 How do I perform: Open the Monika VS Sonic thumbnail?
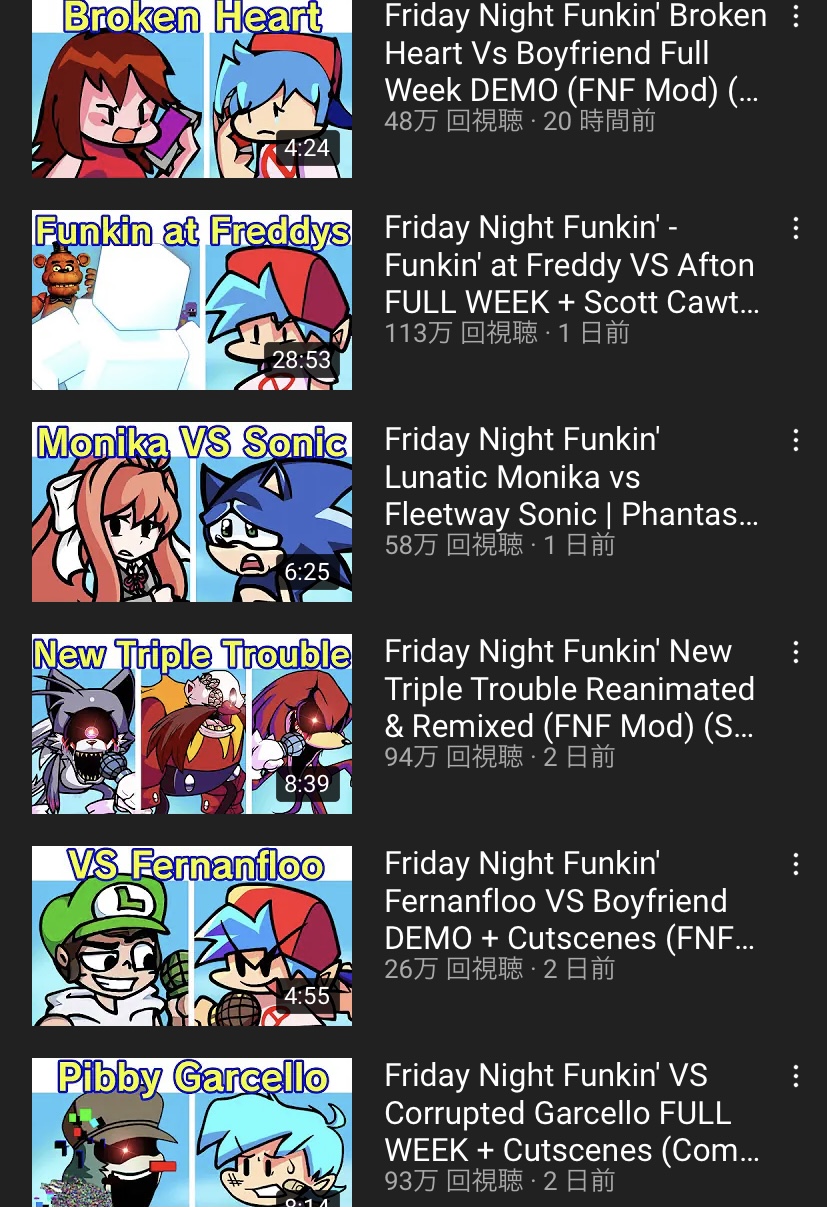tap(192, 512)
